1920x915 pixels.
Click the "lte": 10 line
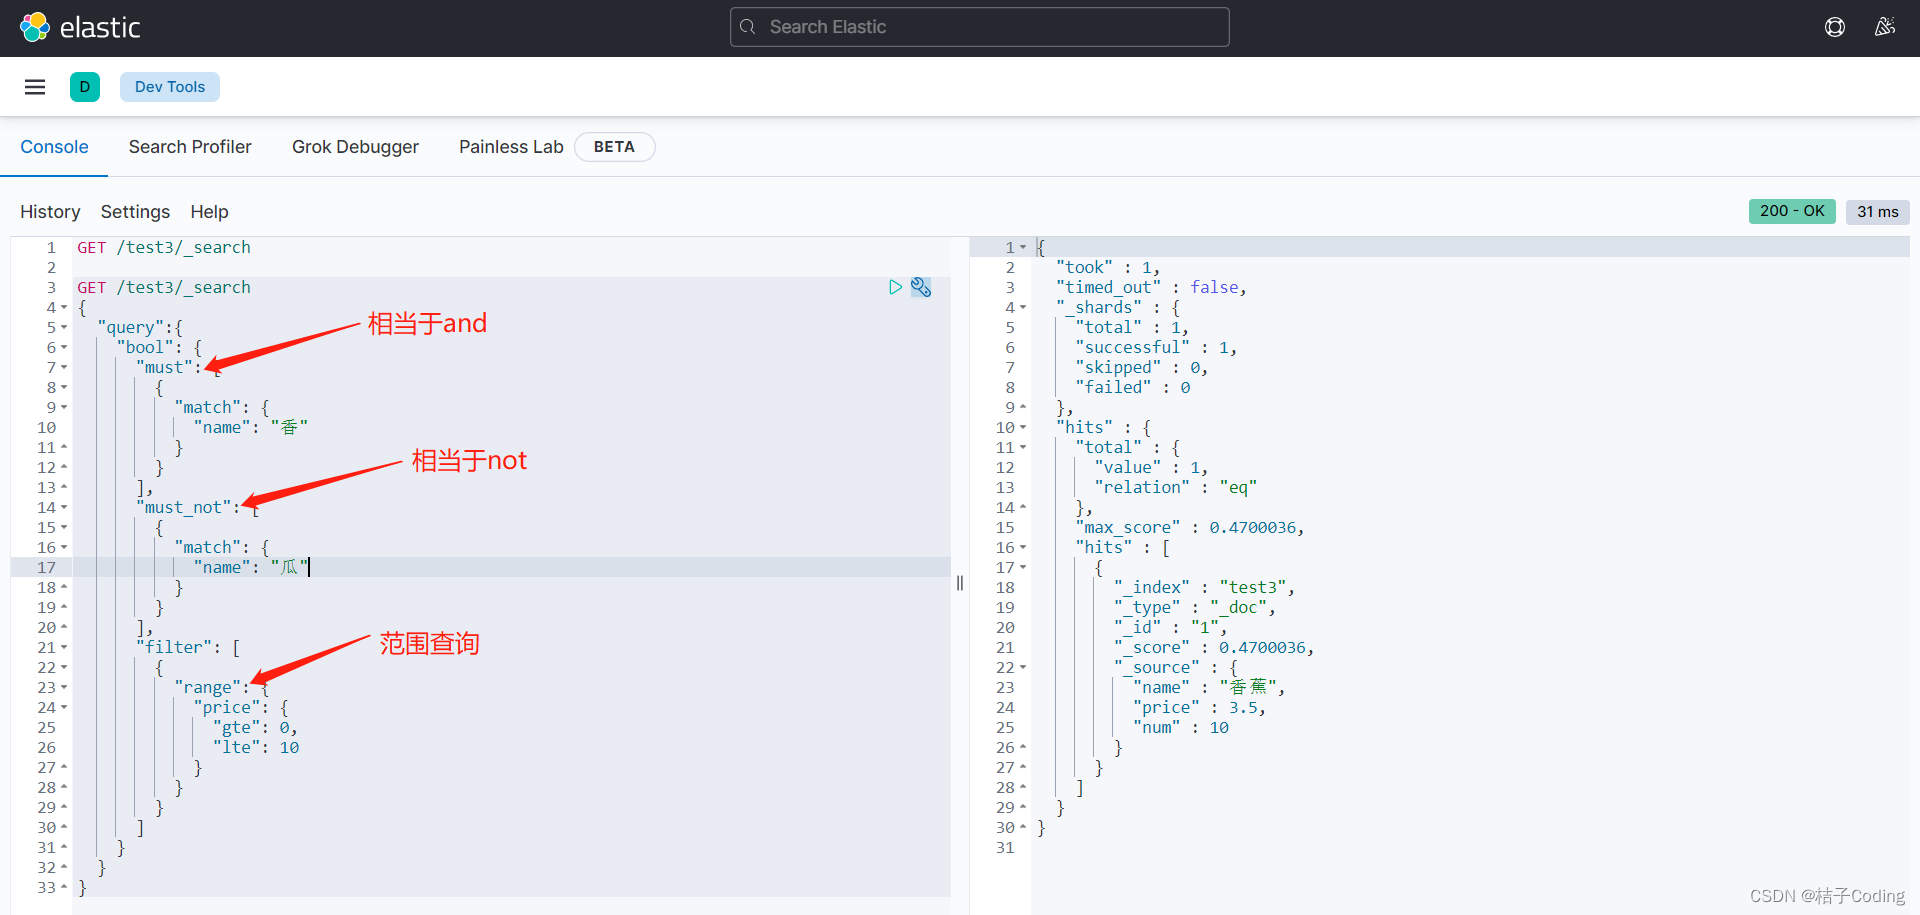pos(255,747)
